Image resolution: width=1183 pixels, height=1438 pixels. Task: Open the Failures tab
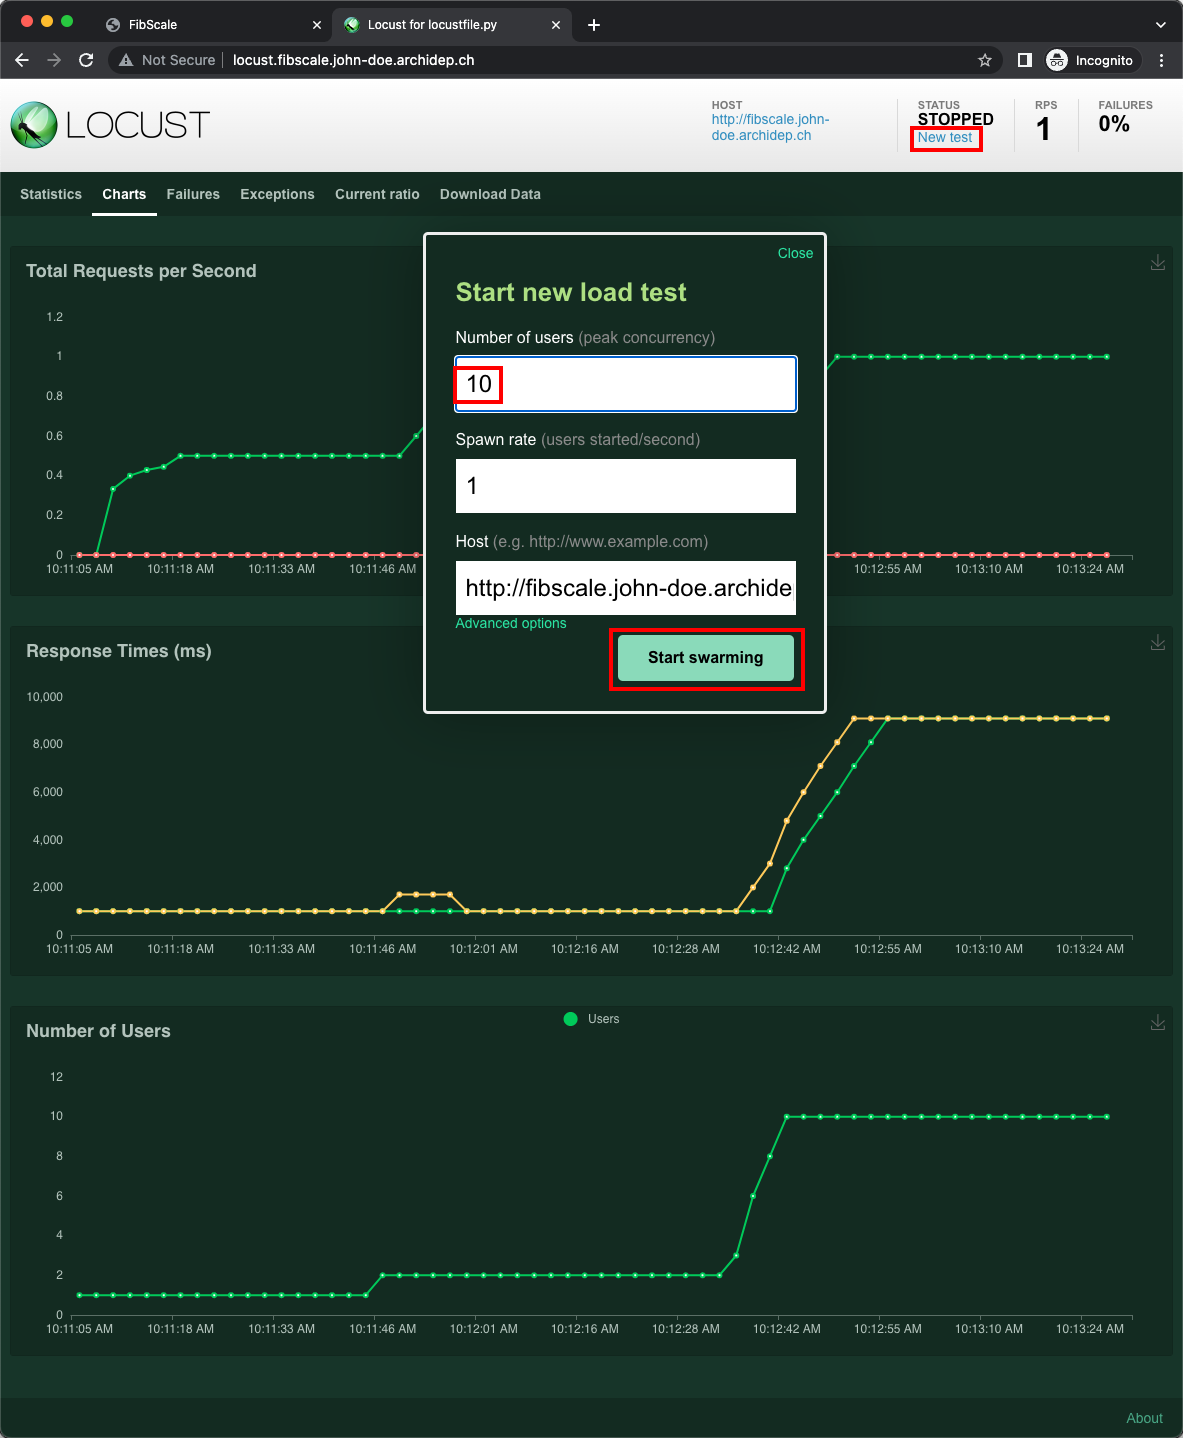coord(193,194)
